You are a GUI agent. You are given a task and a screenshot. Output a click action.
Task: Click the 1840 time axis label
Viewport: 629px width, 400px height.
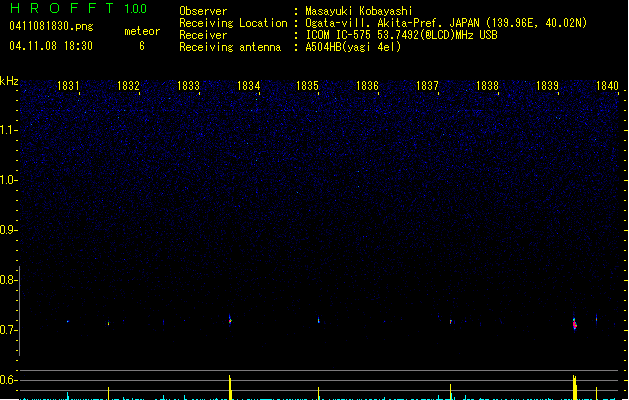[x=607, y=85]
